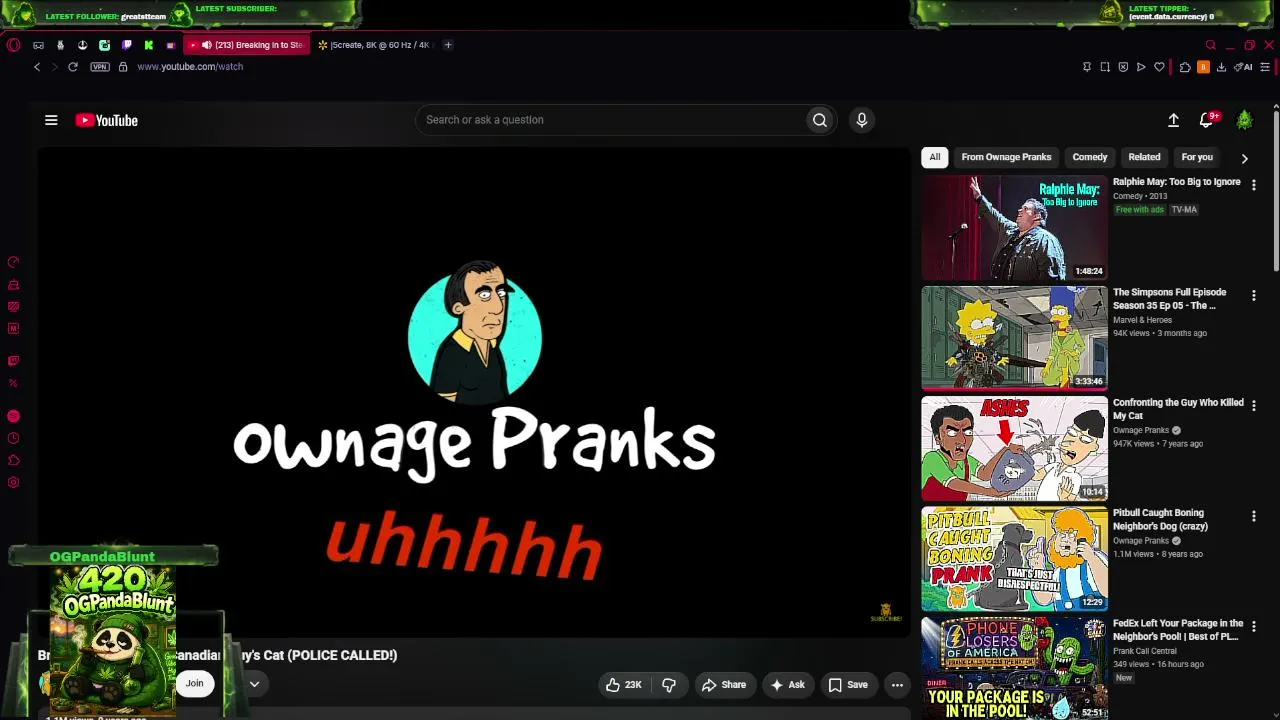Open browser downloads icon
1280x720 pixels.
1221,67
